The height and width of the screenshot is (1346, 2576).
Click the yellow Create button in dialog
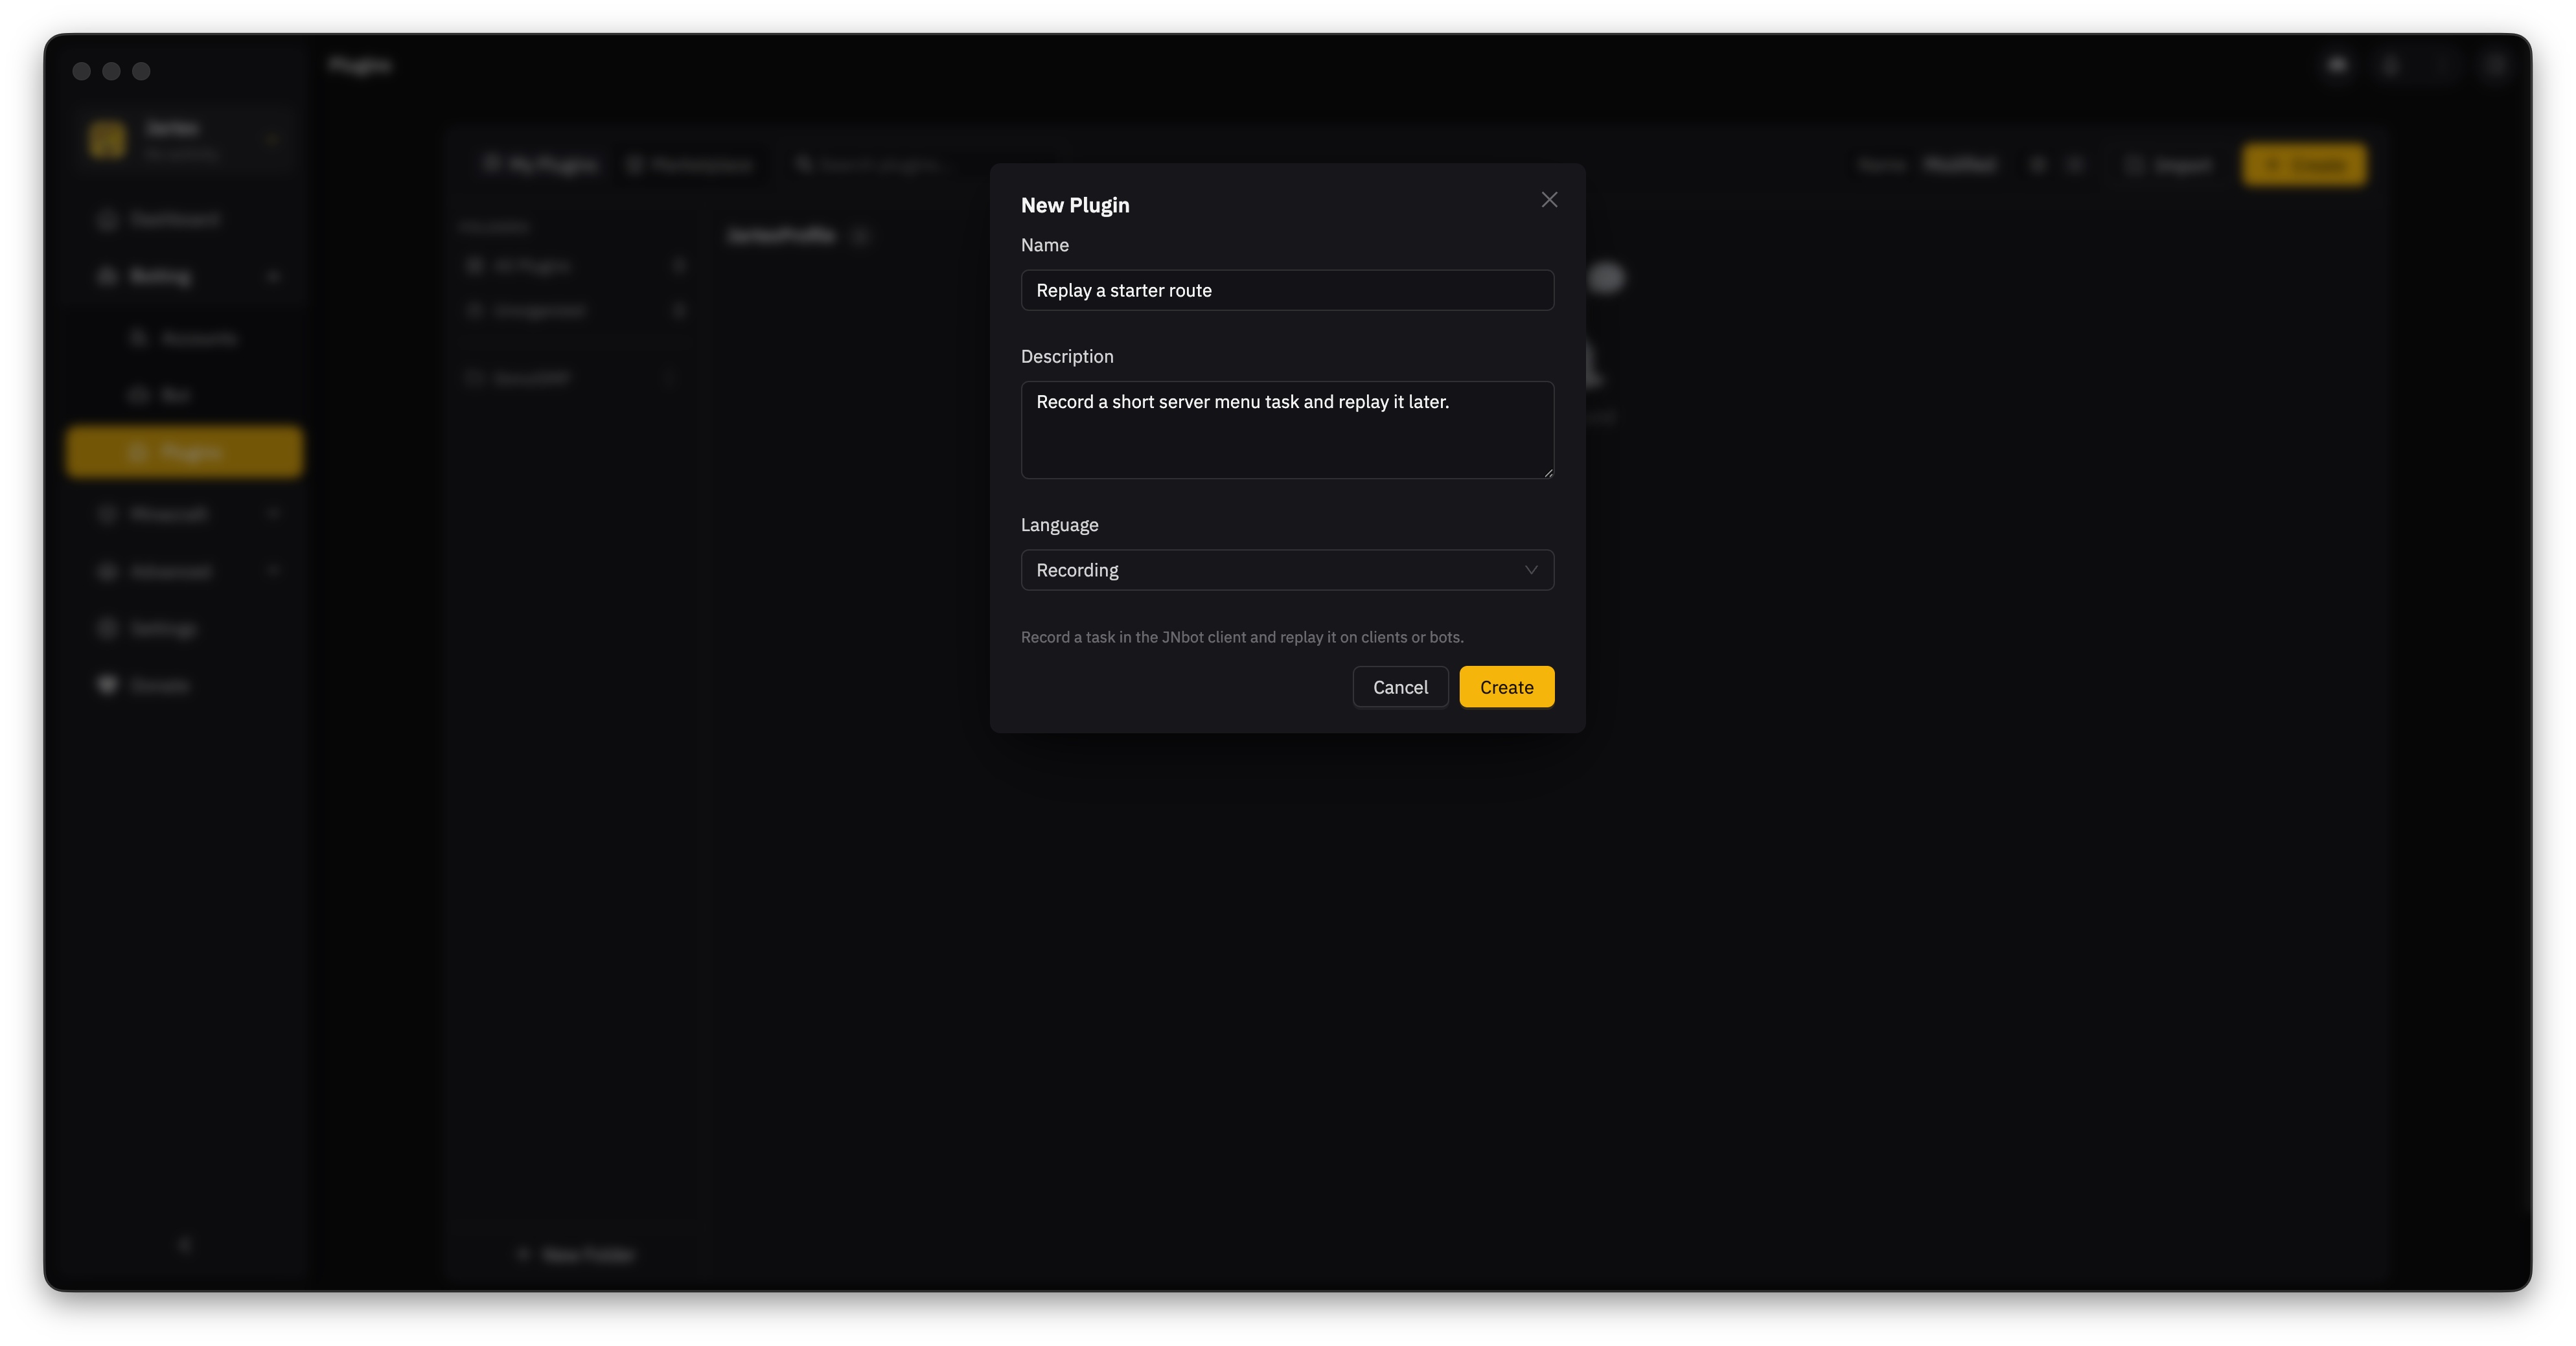(1506, 687)
